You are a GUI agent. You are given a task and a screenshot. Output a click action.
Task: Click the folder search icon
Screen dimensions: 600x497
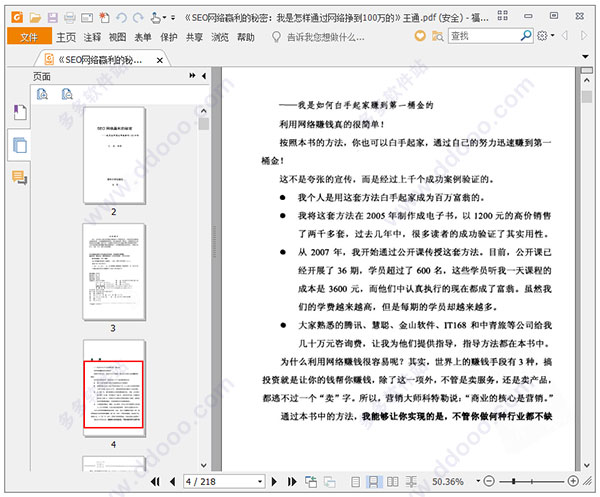coord(437,36)
